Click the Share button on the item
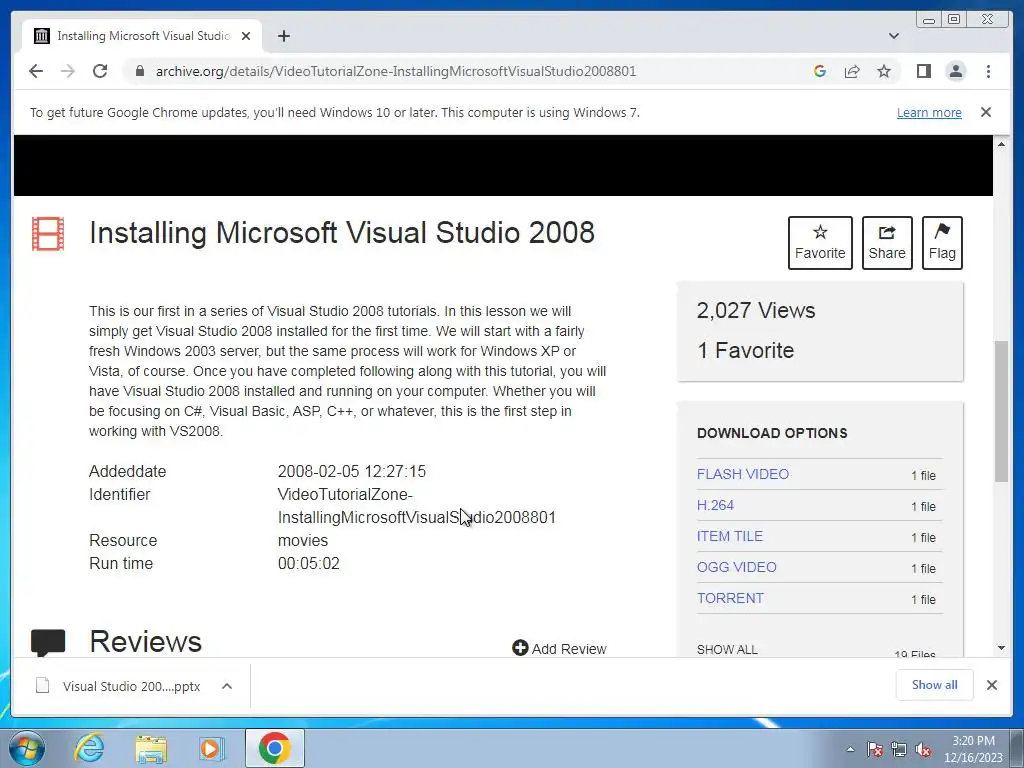 (887, 243)
